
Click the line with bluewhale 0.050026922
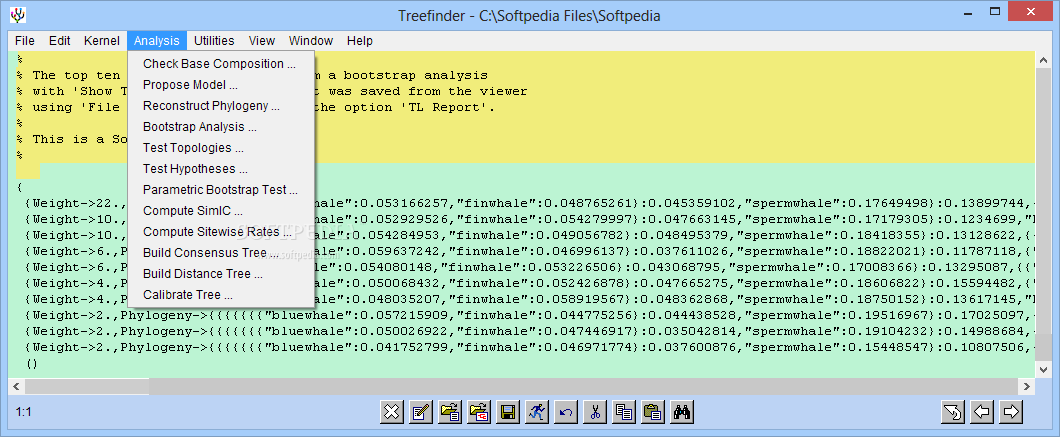528,331
